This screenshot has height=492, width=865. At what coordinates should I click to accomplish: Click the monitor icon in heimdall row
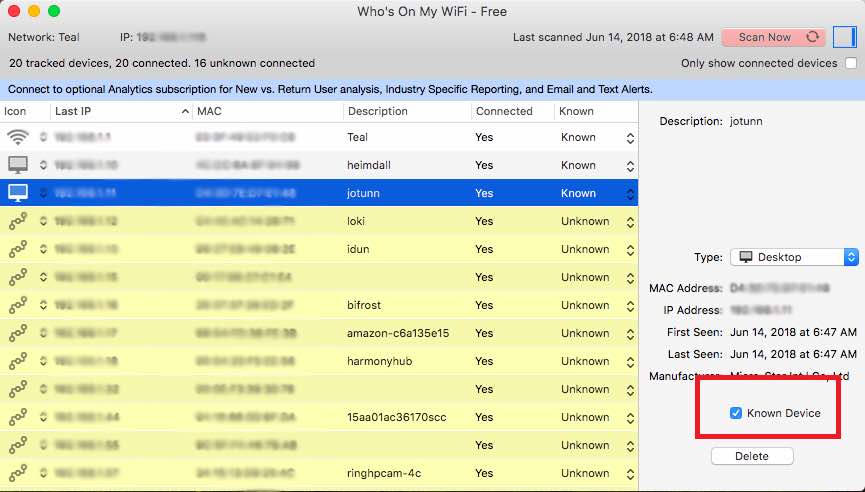[x=18, y=165]
